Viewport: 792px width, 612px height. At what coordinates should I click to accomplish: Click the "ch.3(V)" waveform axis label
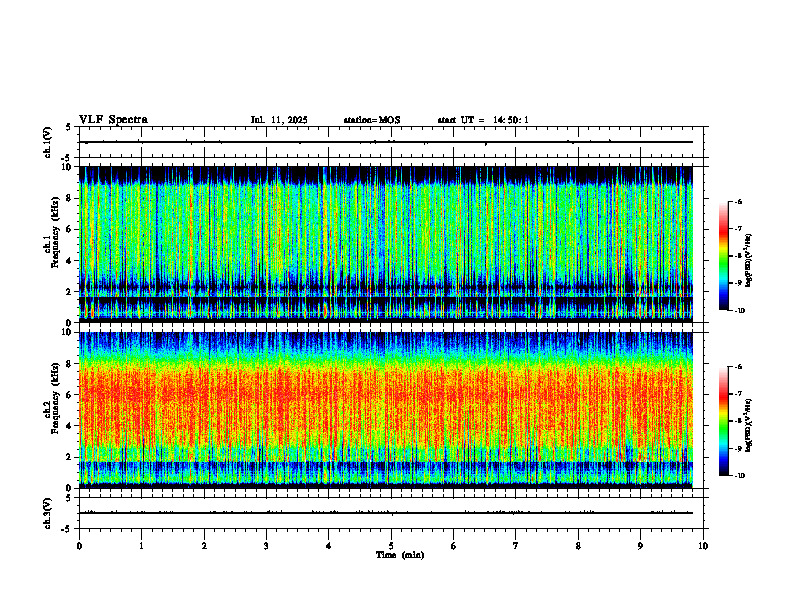pyautogui.click(x=48, y=513)
